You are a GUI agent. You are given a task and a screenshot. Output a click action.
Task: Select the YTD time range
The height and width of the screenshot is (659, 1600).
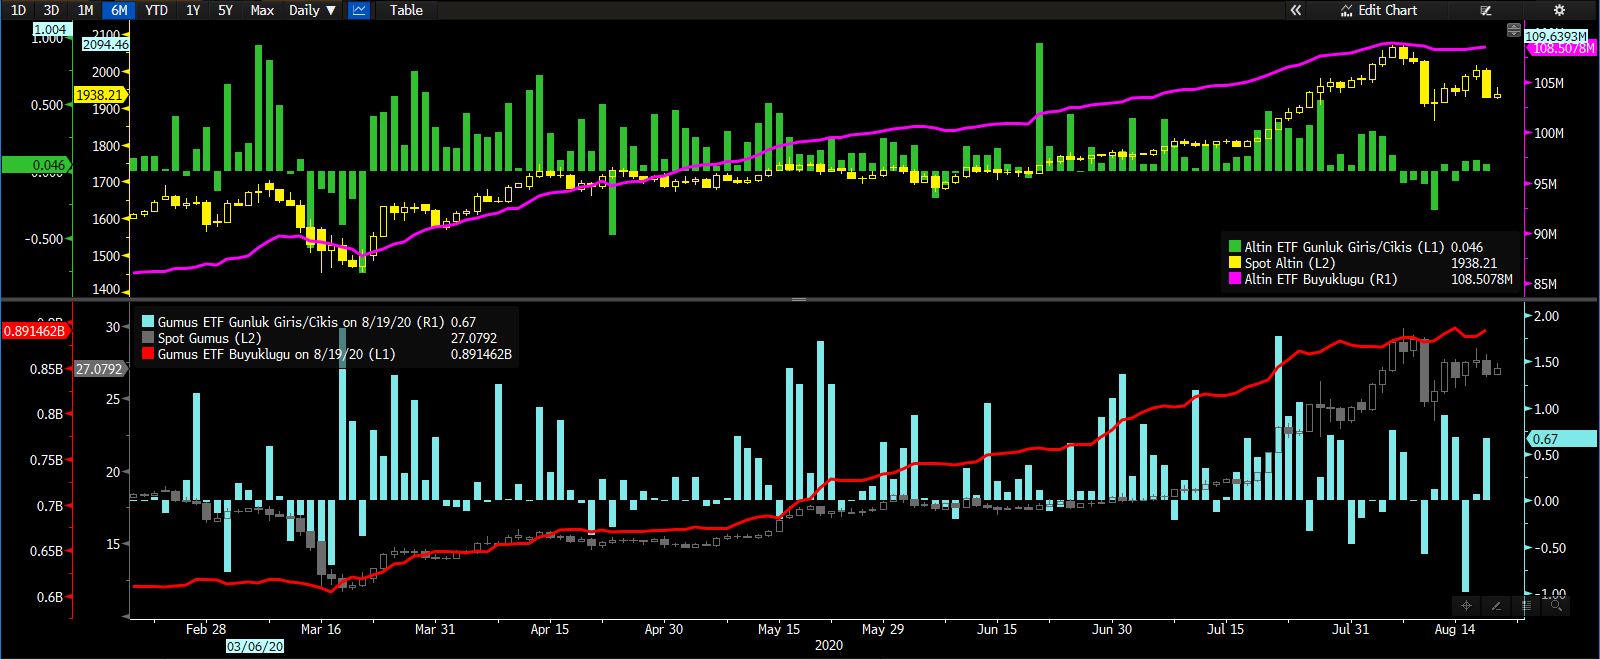[x=156, y=10]
